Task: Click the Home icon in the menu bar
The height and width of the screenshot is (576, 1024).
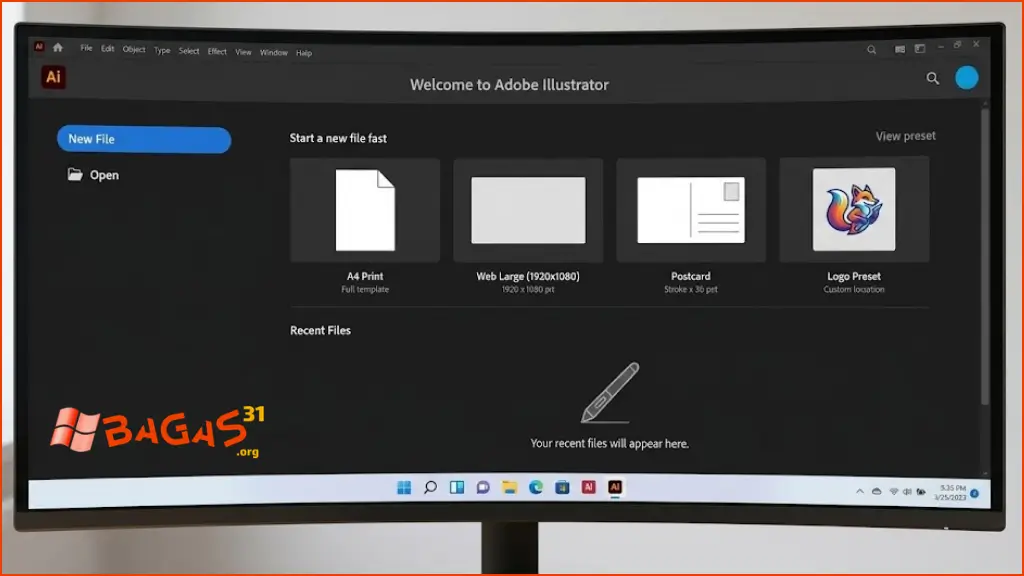Action: [x=57, y=48]
